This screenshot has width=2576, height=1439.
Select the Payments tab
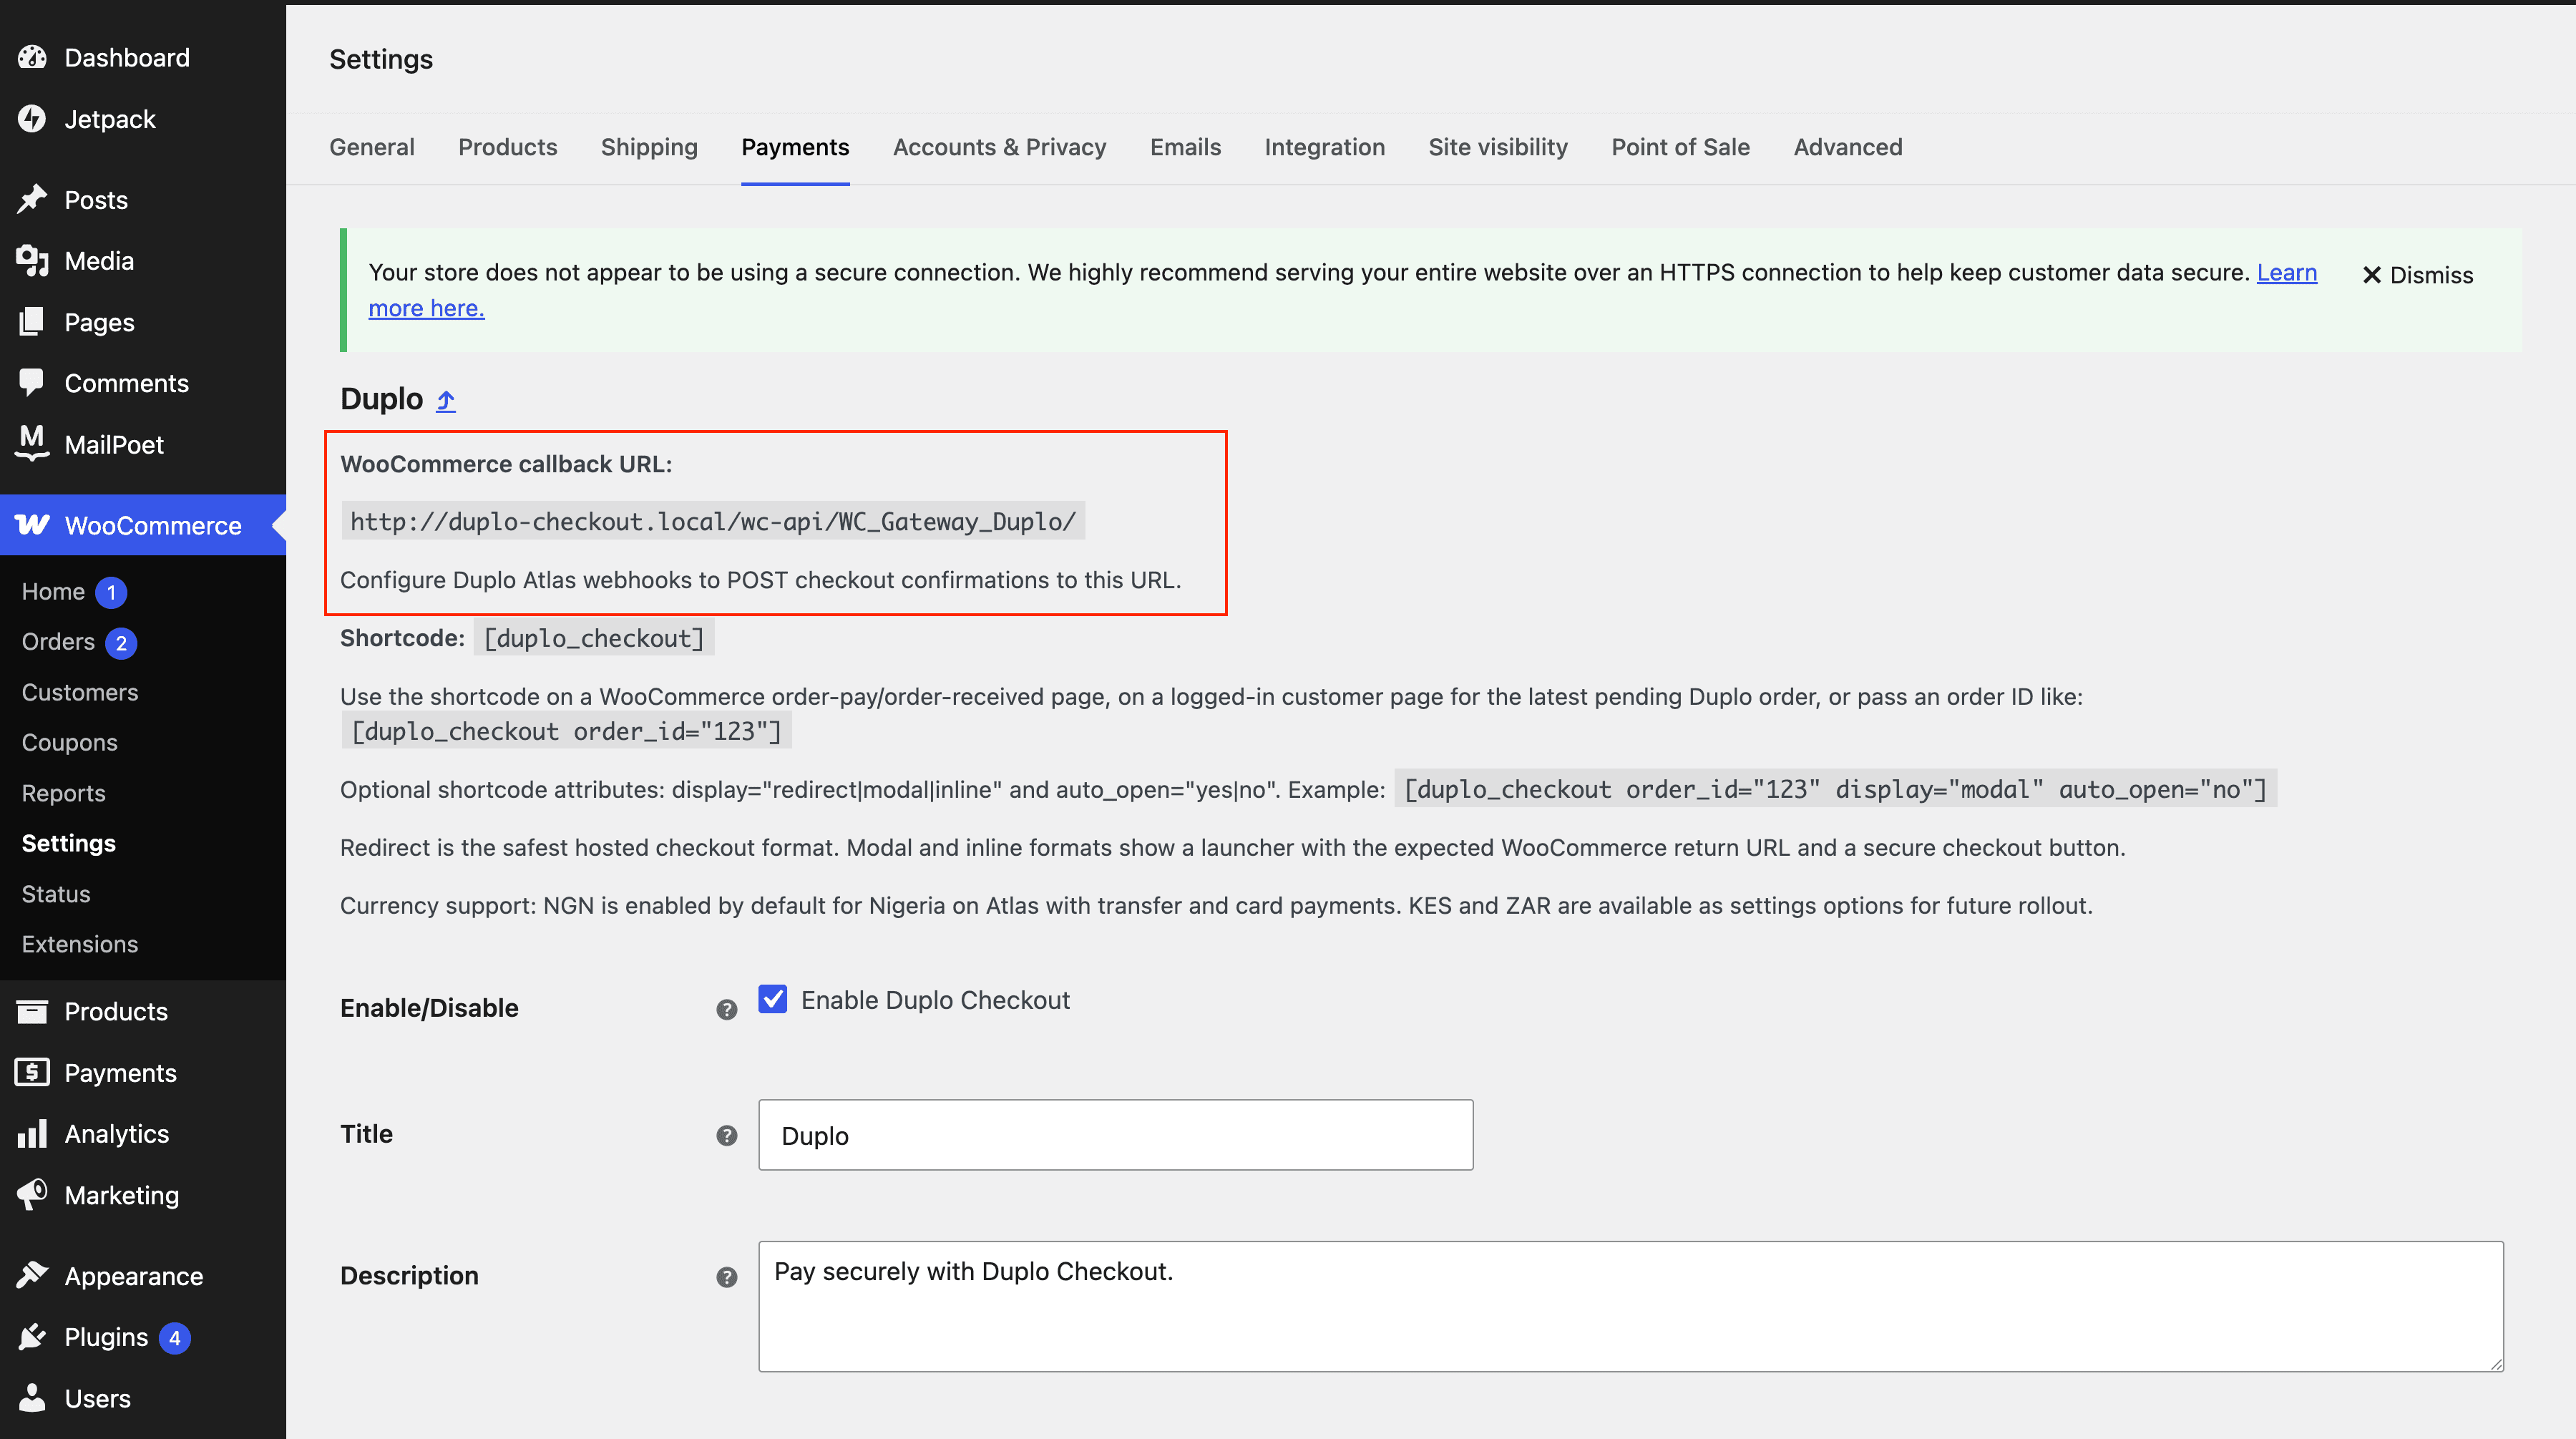795,147
